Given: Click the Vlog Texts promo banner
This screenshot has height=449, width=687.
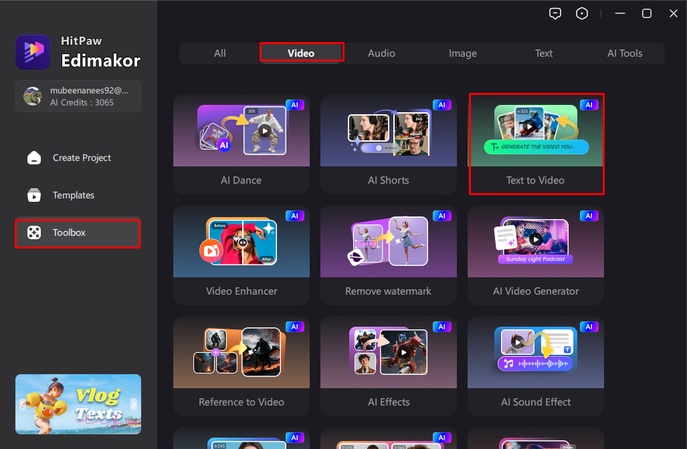Looking at the screenshot, I should tap(78, 404).
